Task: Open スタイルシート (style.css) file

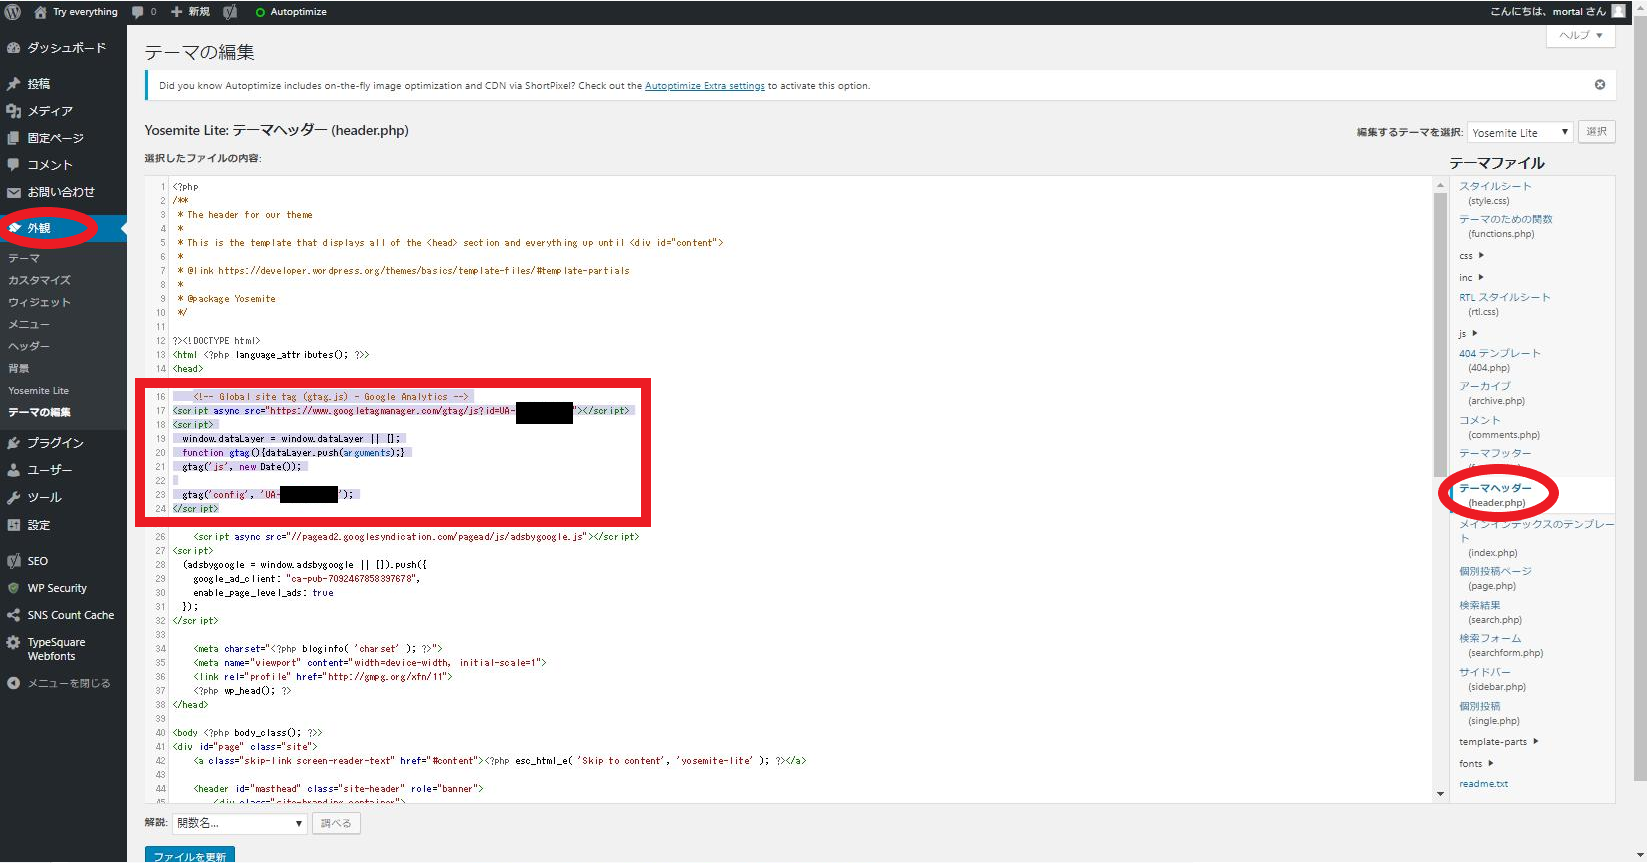Action: 1495,193
